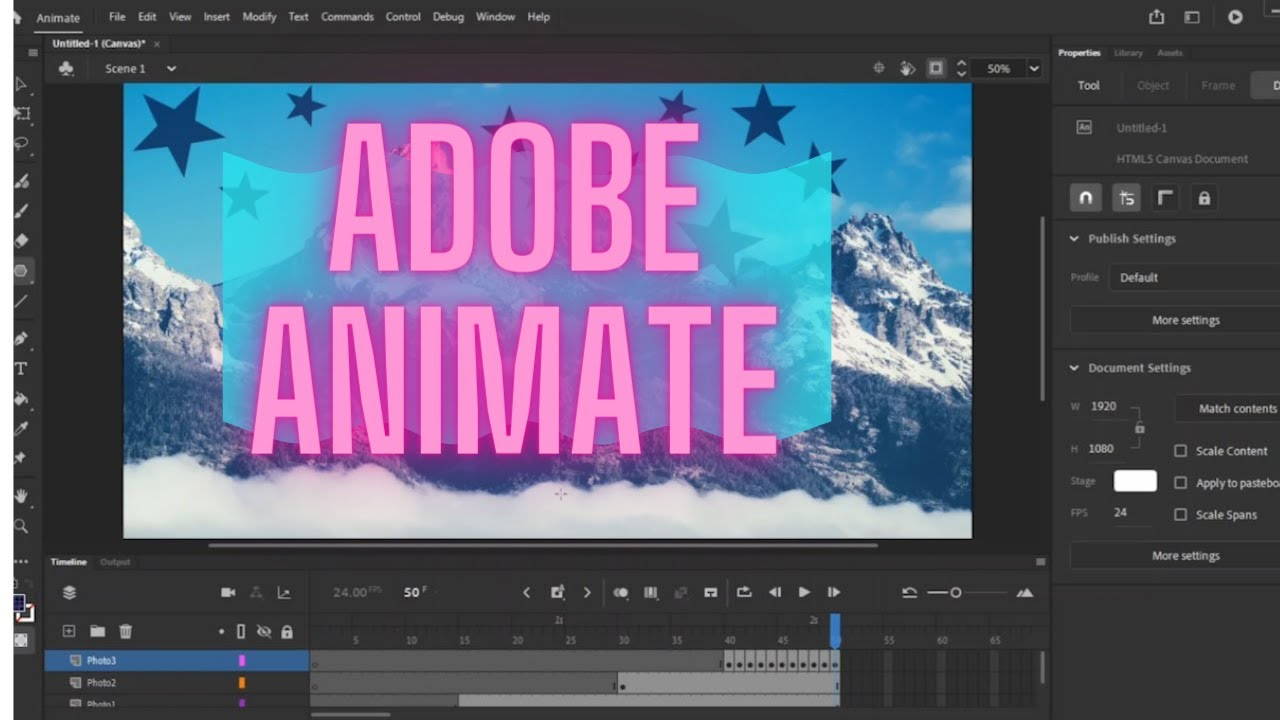
Task: Click the Test Movie play icon
Action: click(1236, 17)
